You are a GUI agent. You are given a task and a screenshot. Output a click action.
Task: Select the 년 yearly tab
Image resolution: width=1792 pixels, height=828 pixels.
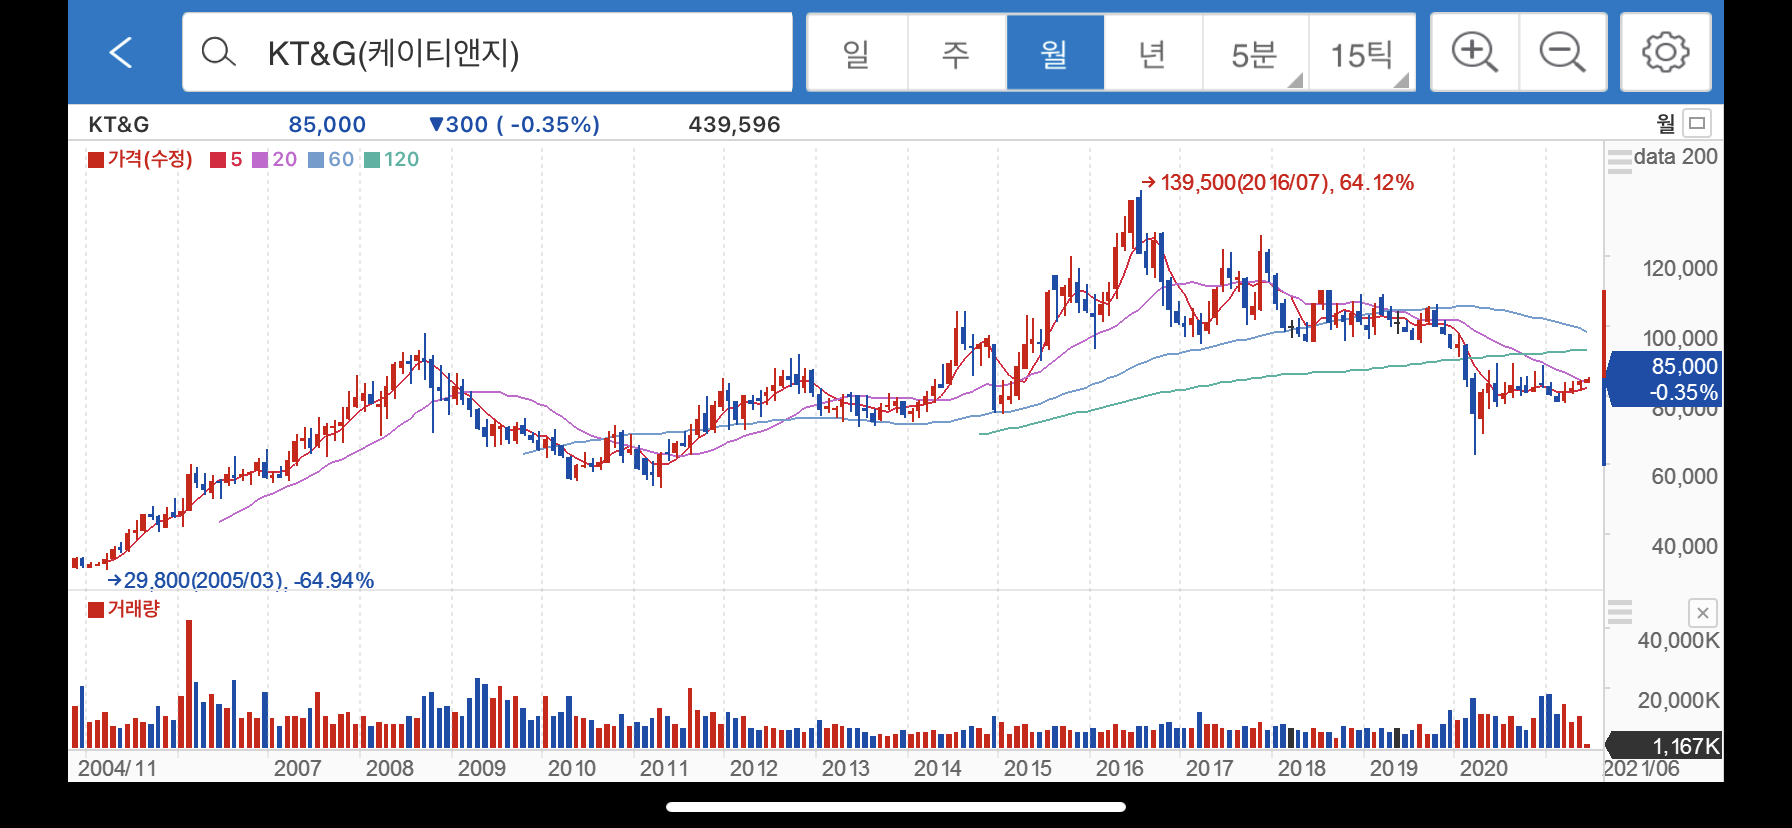(x=1153, y=52)
